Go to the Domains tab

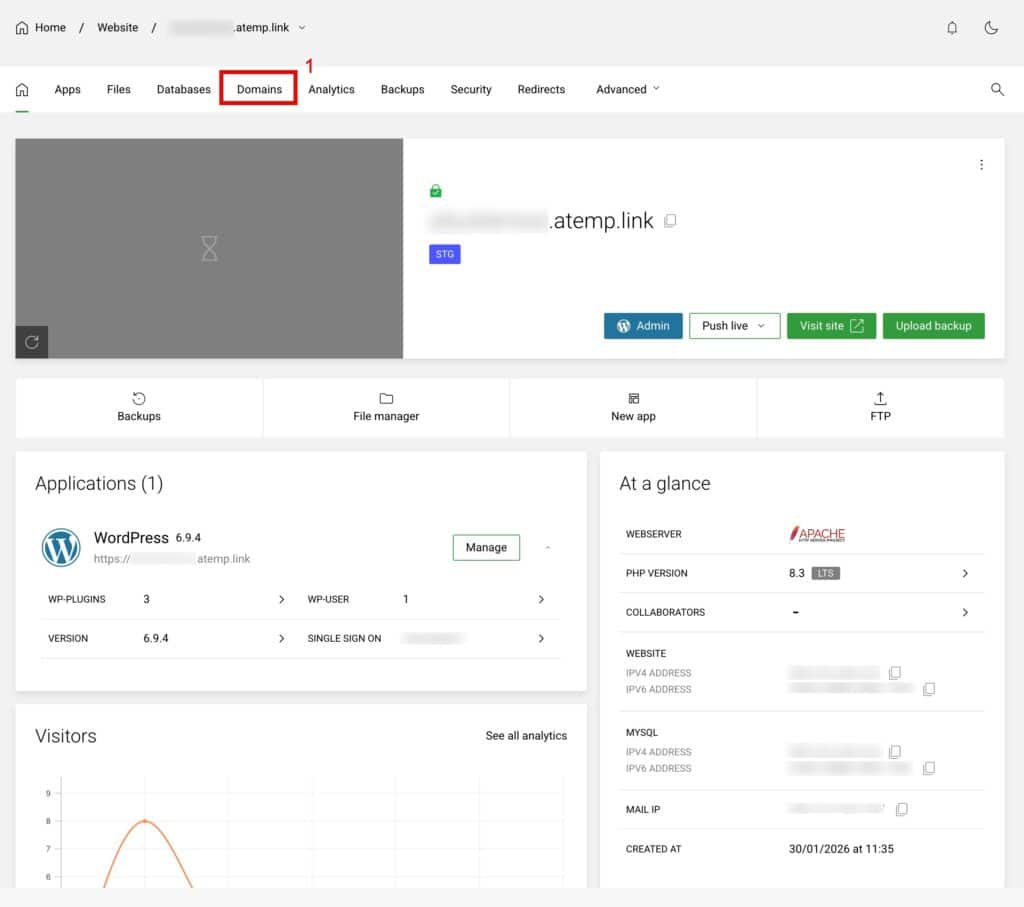tap(259, 89)
